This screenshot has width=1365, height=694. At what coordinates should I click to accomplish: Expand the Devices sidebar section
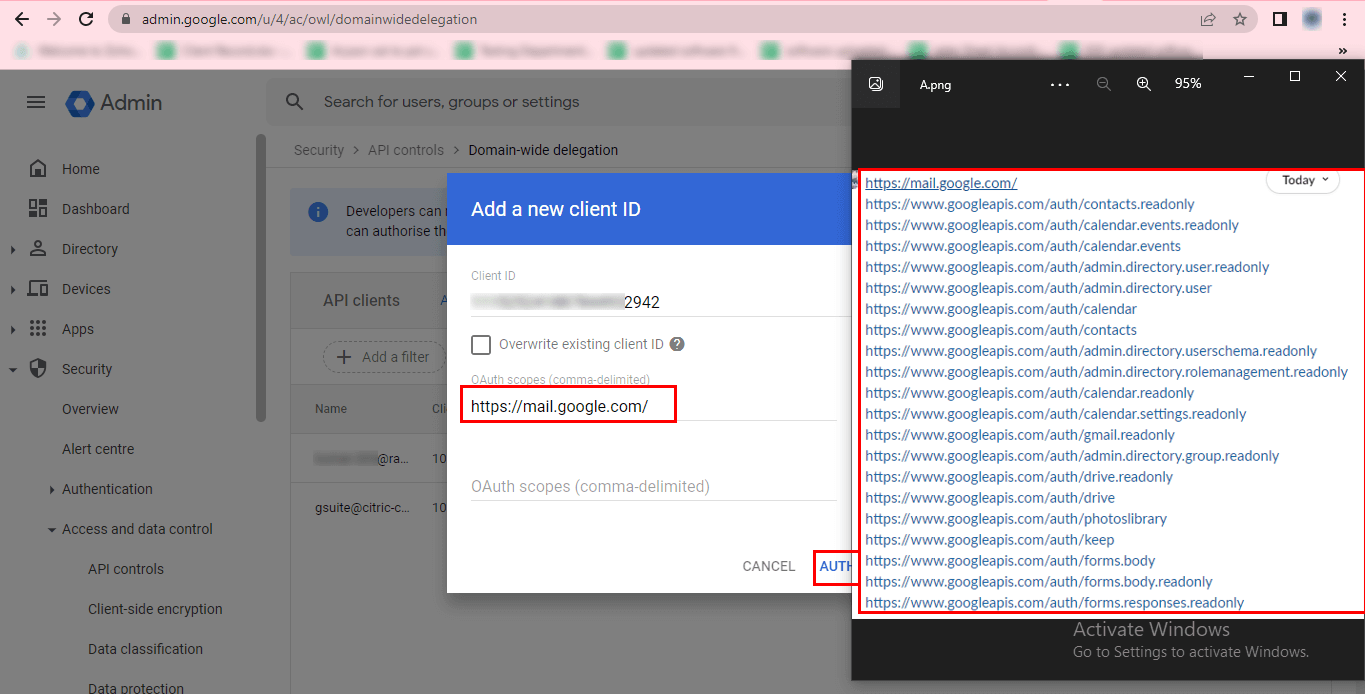click(x=13, y=290)
